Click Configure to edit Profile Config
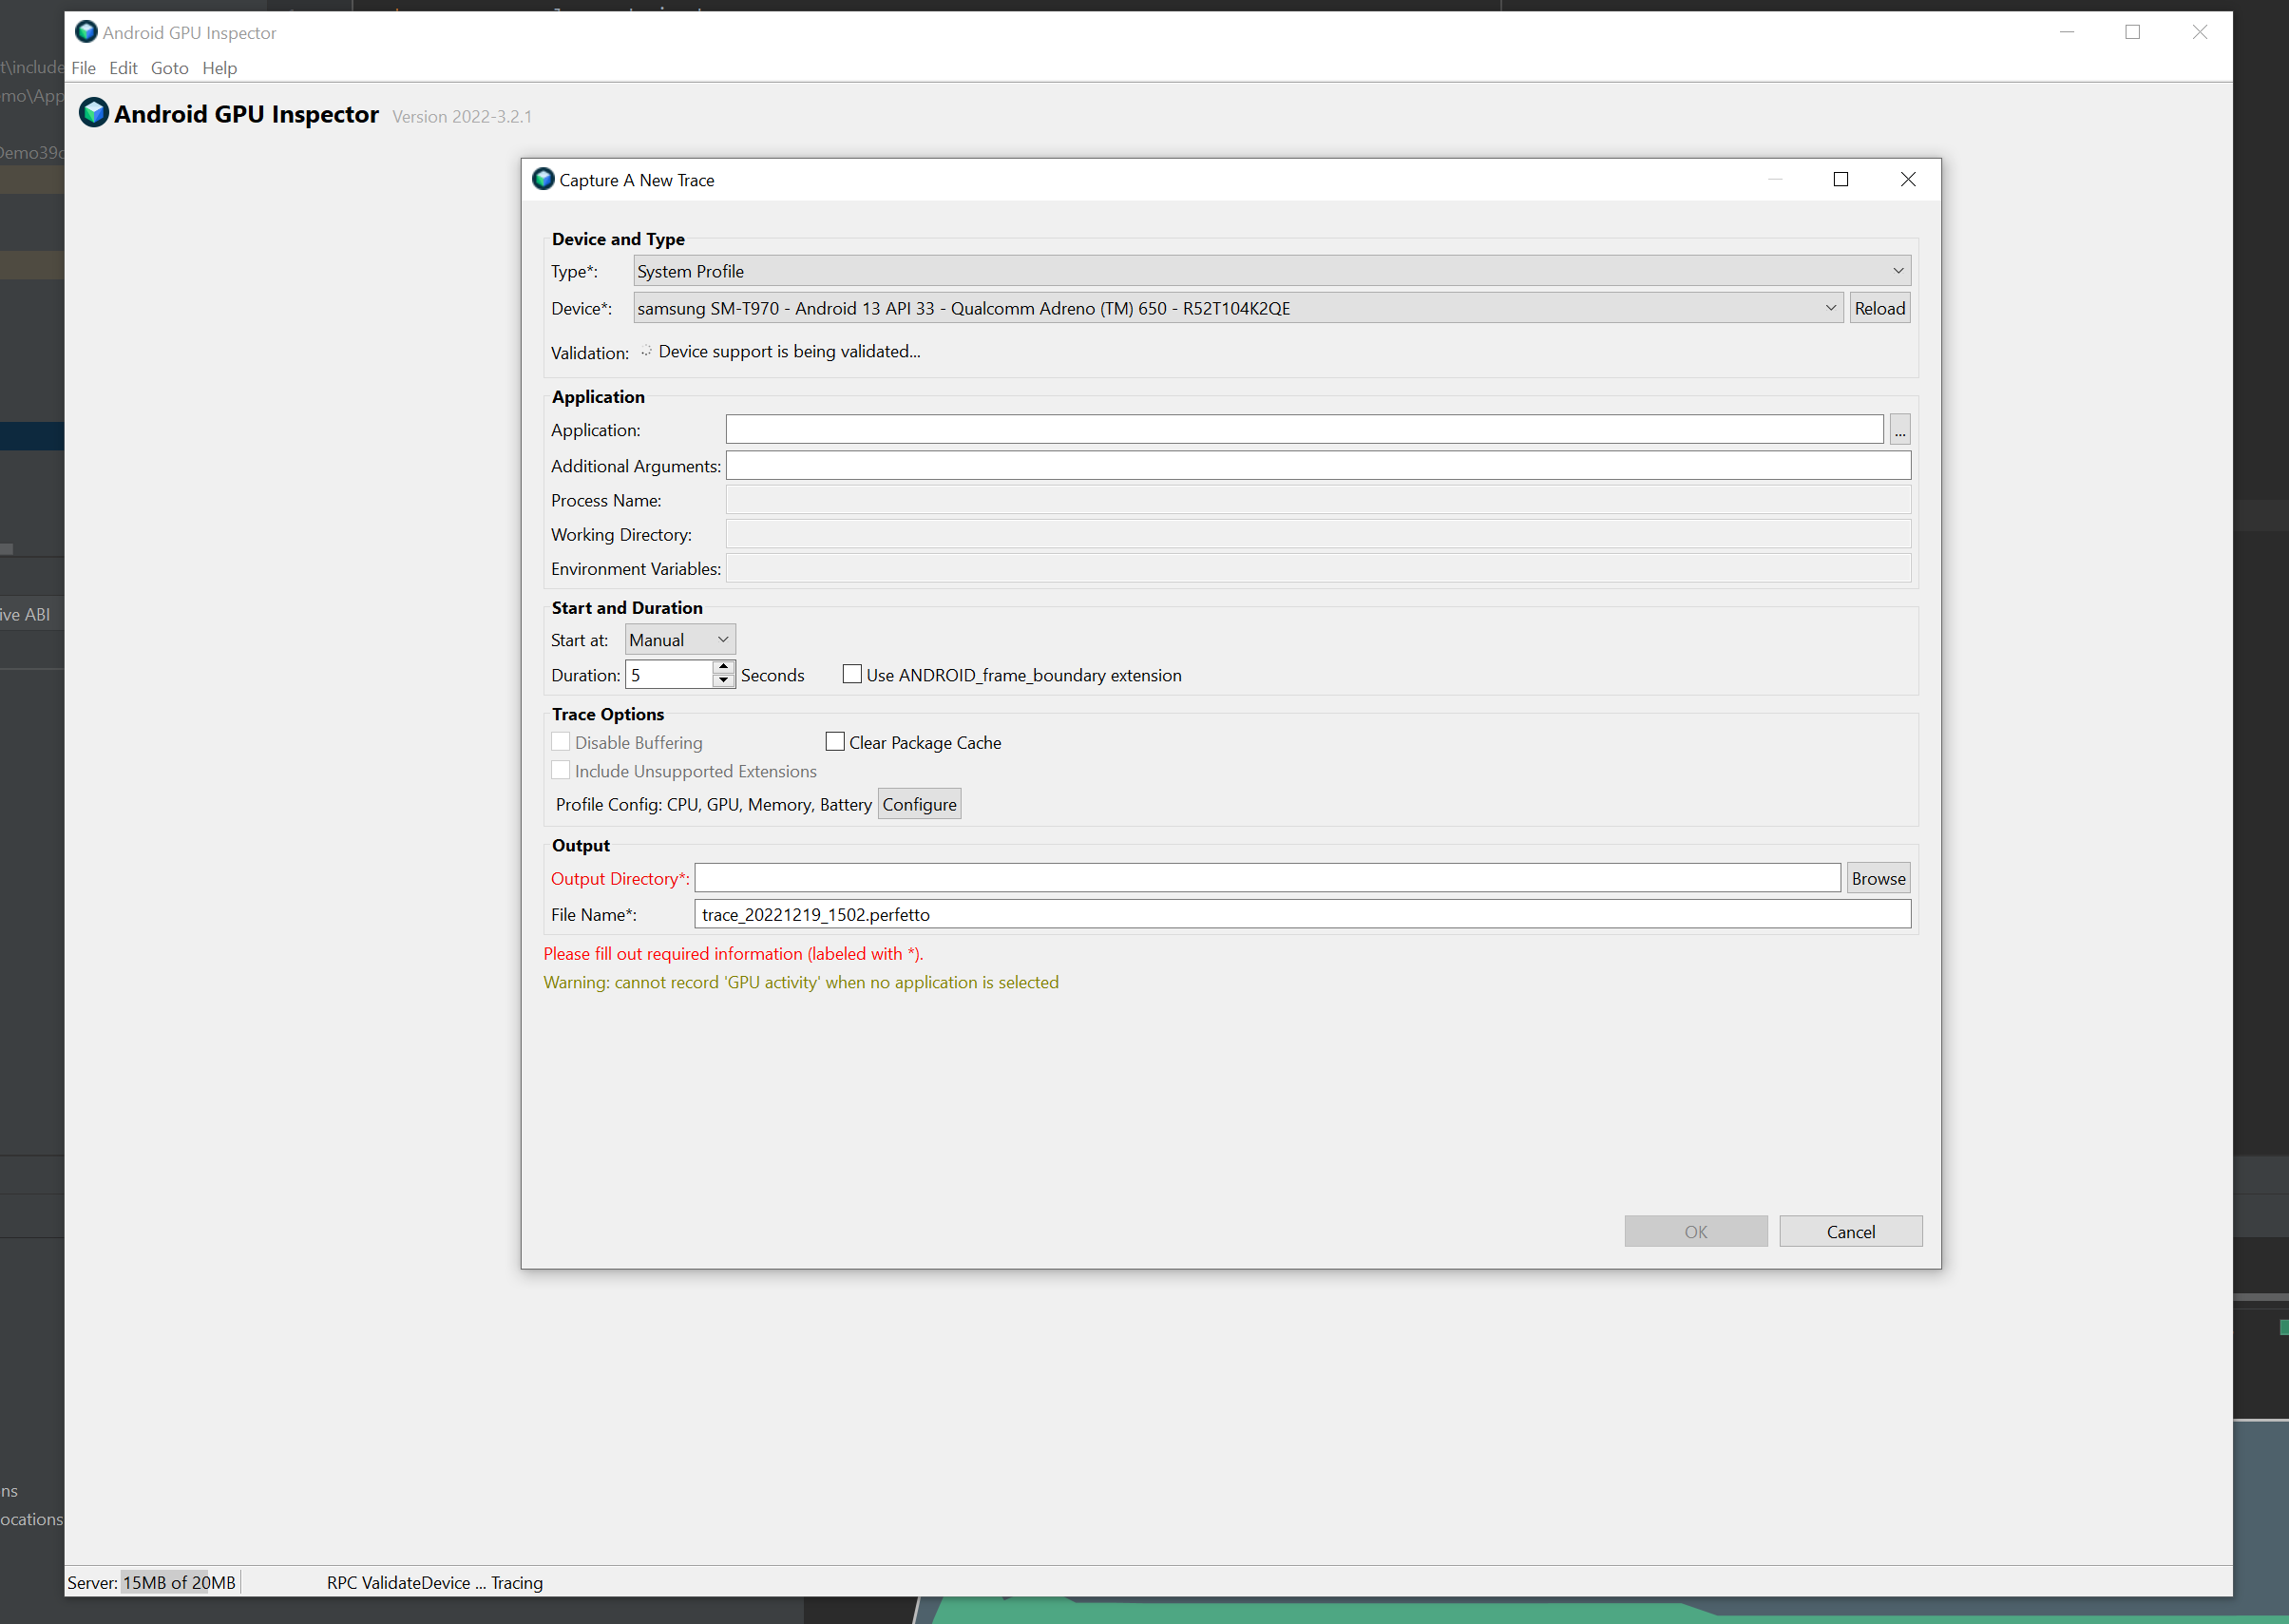This screenshot has width=2289, height=1624. (x=918, y=803)
